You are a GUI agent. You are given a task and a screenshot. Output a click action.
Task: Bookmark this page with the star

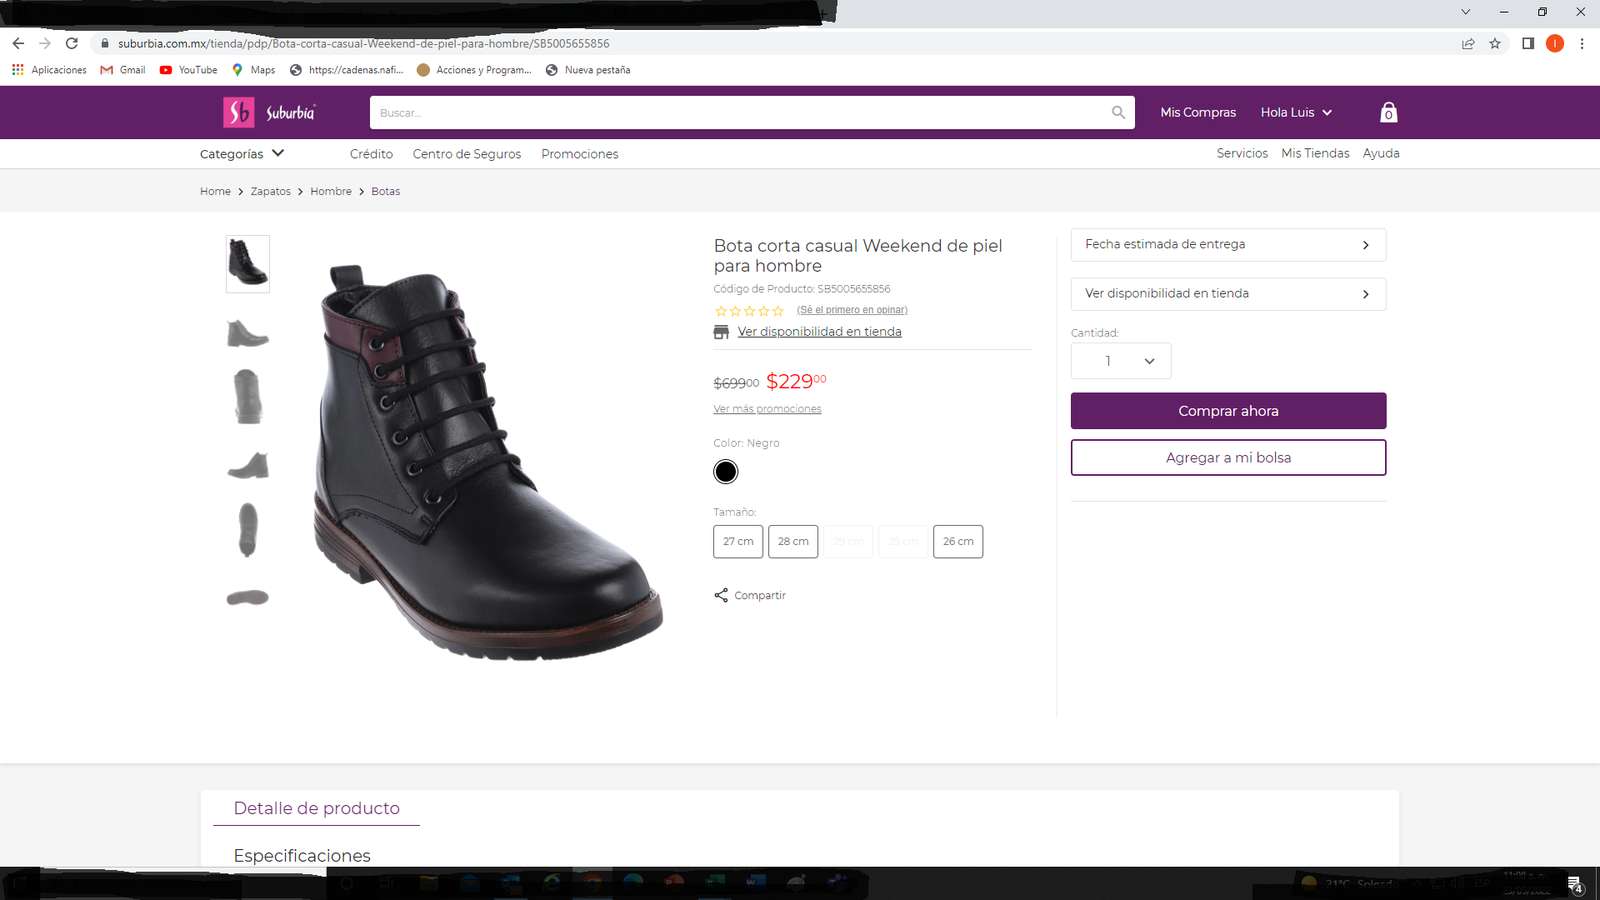point(1495,43)
